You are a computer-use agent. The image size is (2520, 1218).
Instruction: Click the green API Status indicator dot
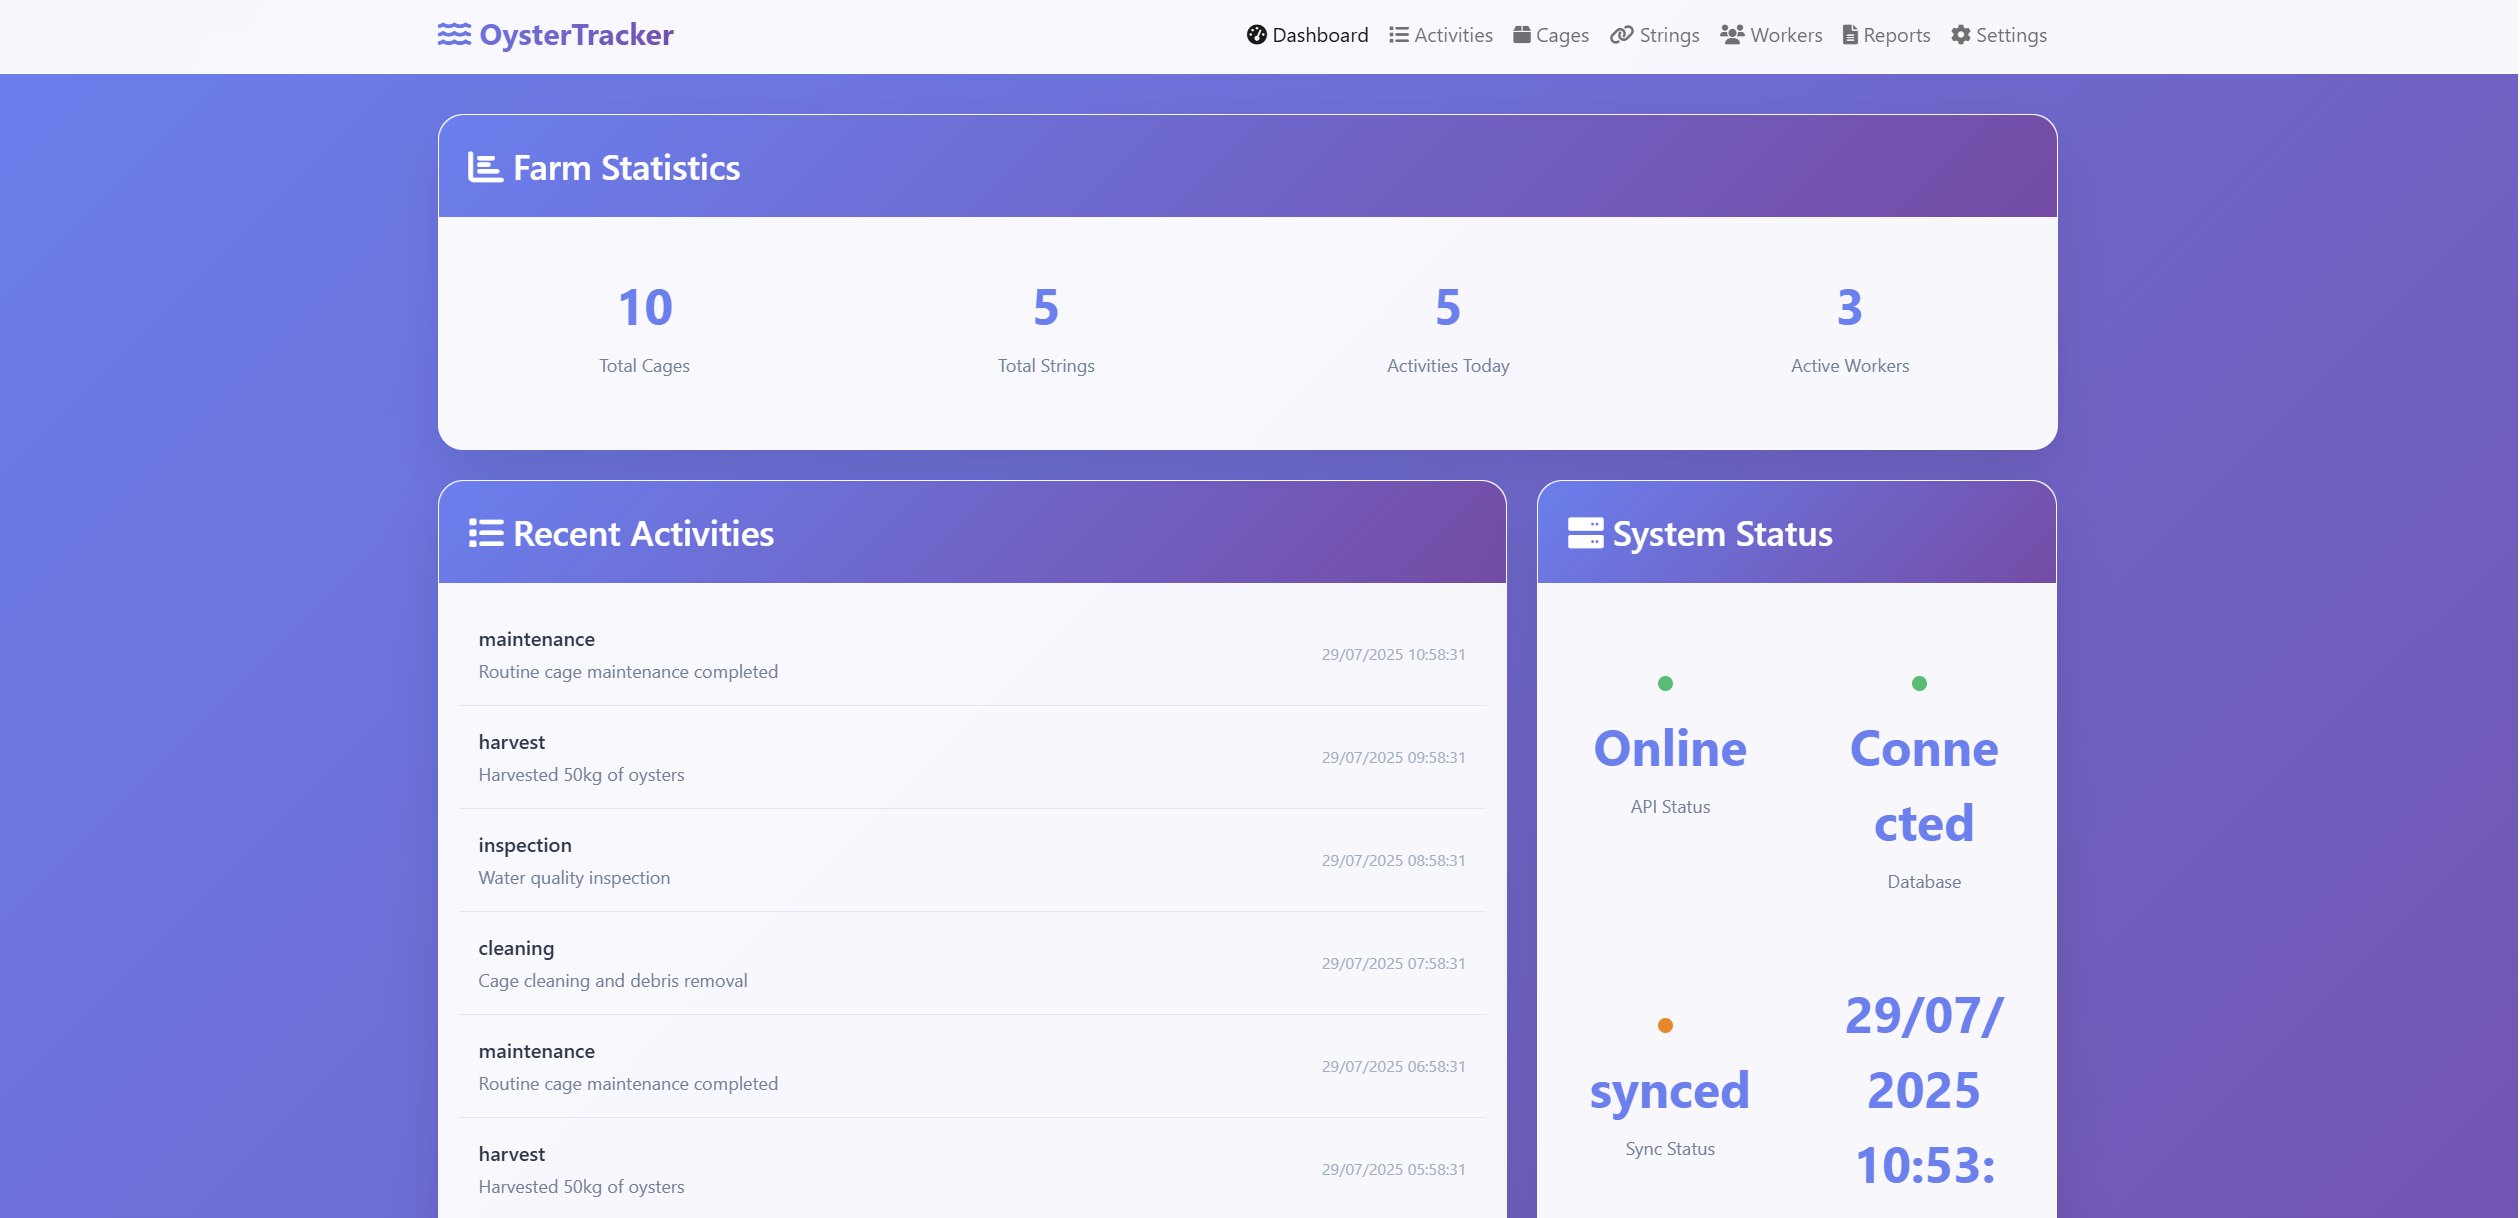coord(1665,684)
